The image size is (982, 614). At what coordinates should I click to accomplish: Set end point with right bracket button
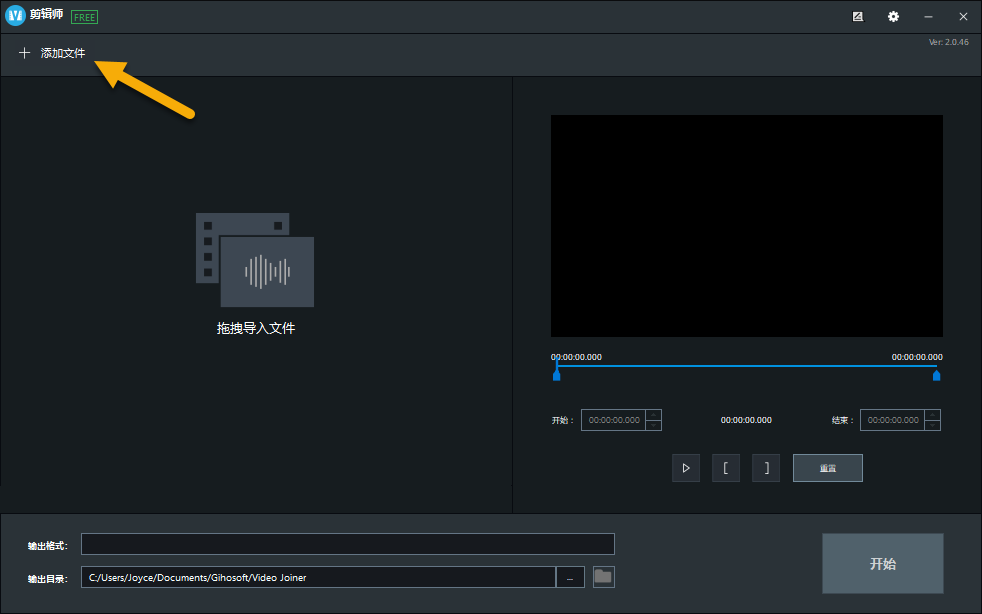[x=766, y=468]
